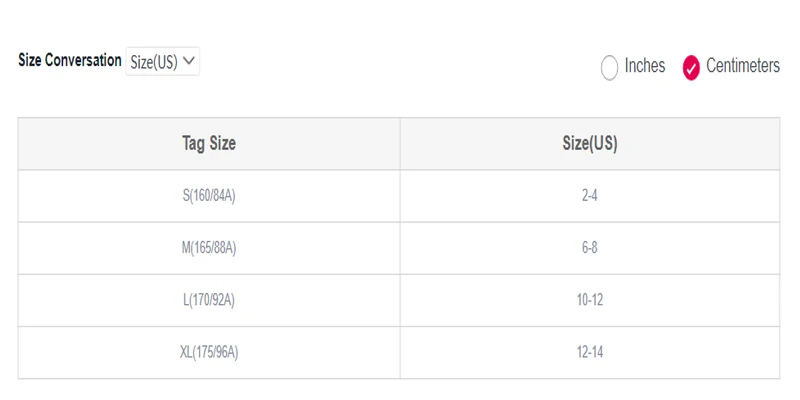Click the Centimeters label text
The image size is (800, 400).
743,66
